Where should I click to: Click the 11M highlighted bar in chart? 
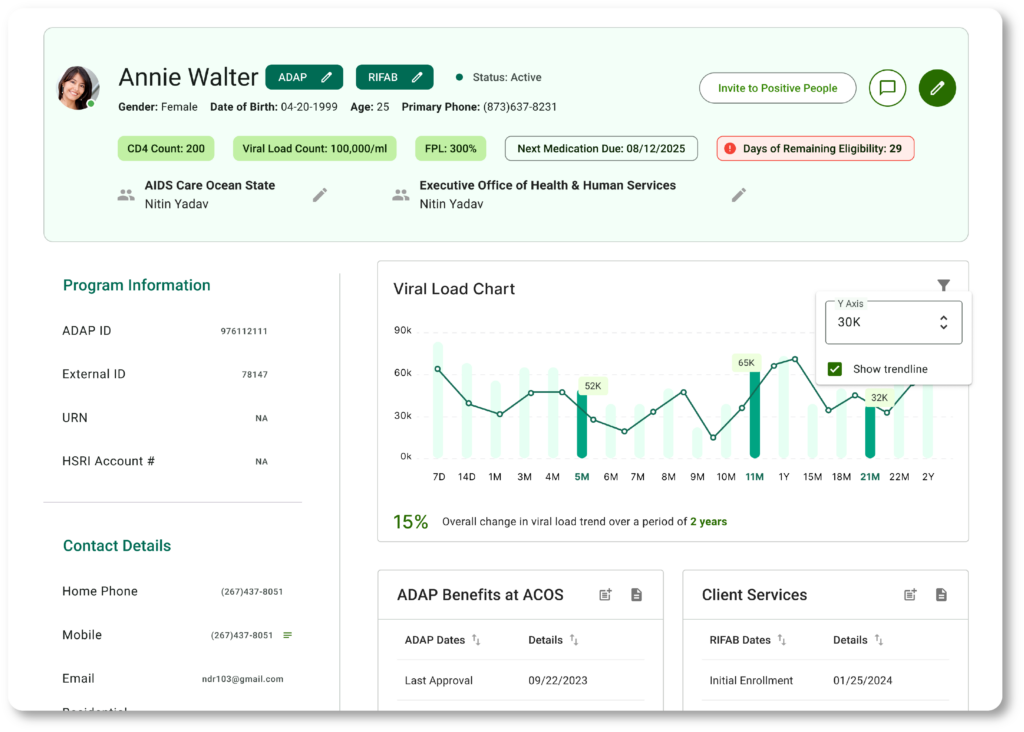(754, 415)
